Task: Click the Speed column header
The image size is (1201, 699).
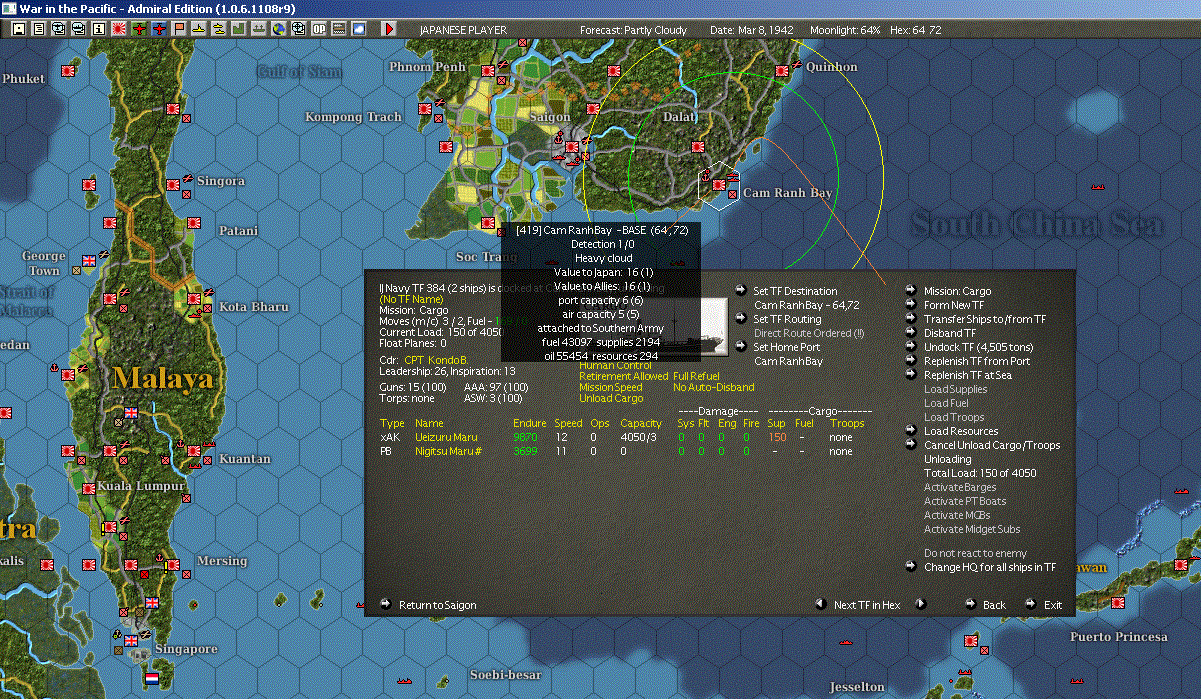Action: pos(568,424)
